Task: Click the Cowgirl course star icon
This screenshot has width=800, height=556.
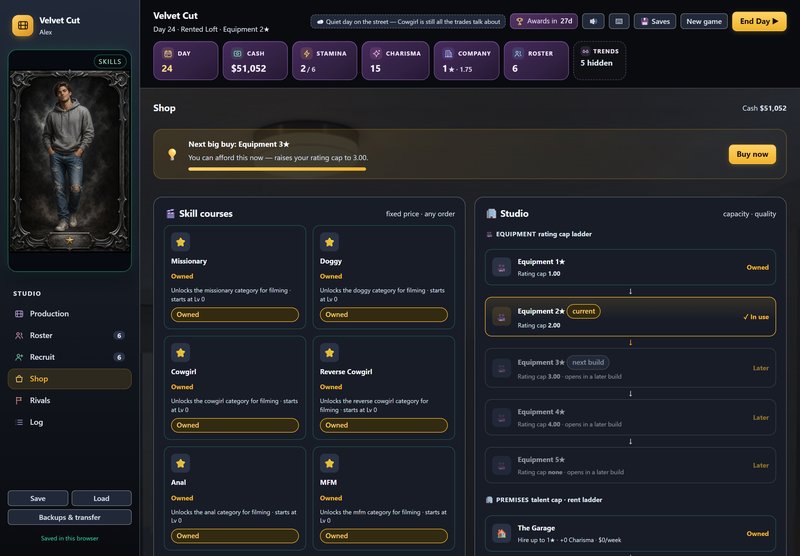Action: (181, 352)
